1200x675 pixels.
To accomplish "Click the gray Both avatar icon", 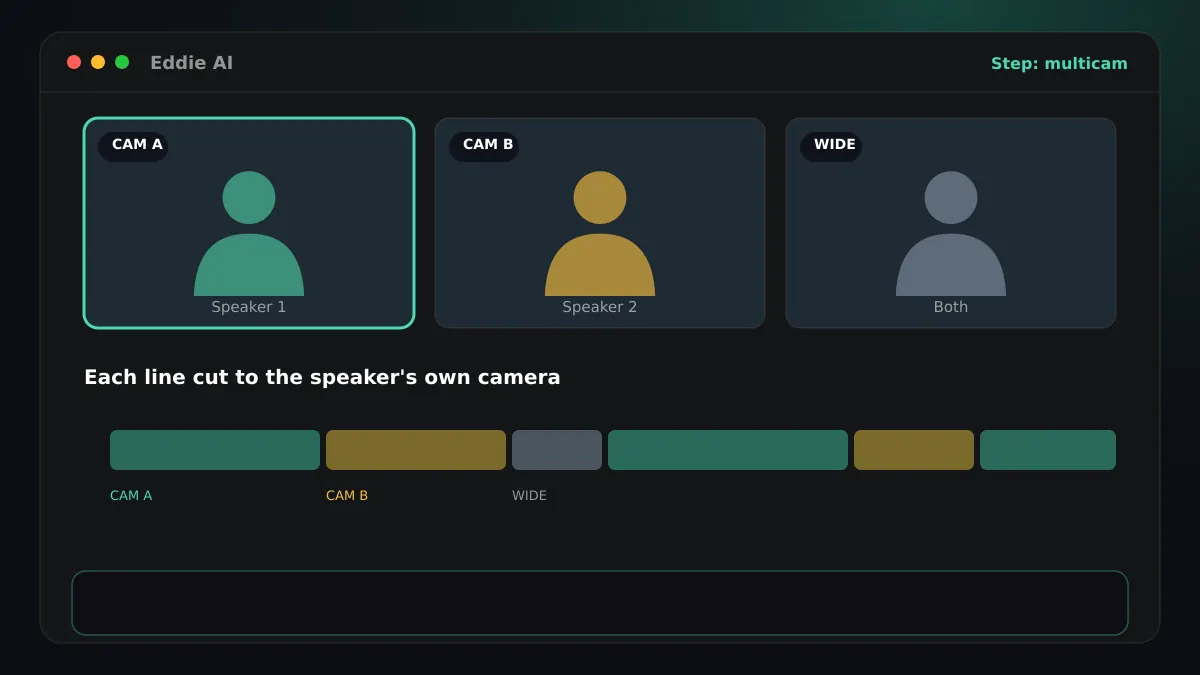I will point(951,233).
